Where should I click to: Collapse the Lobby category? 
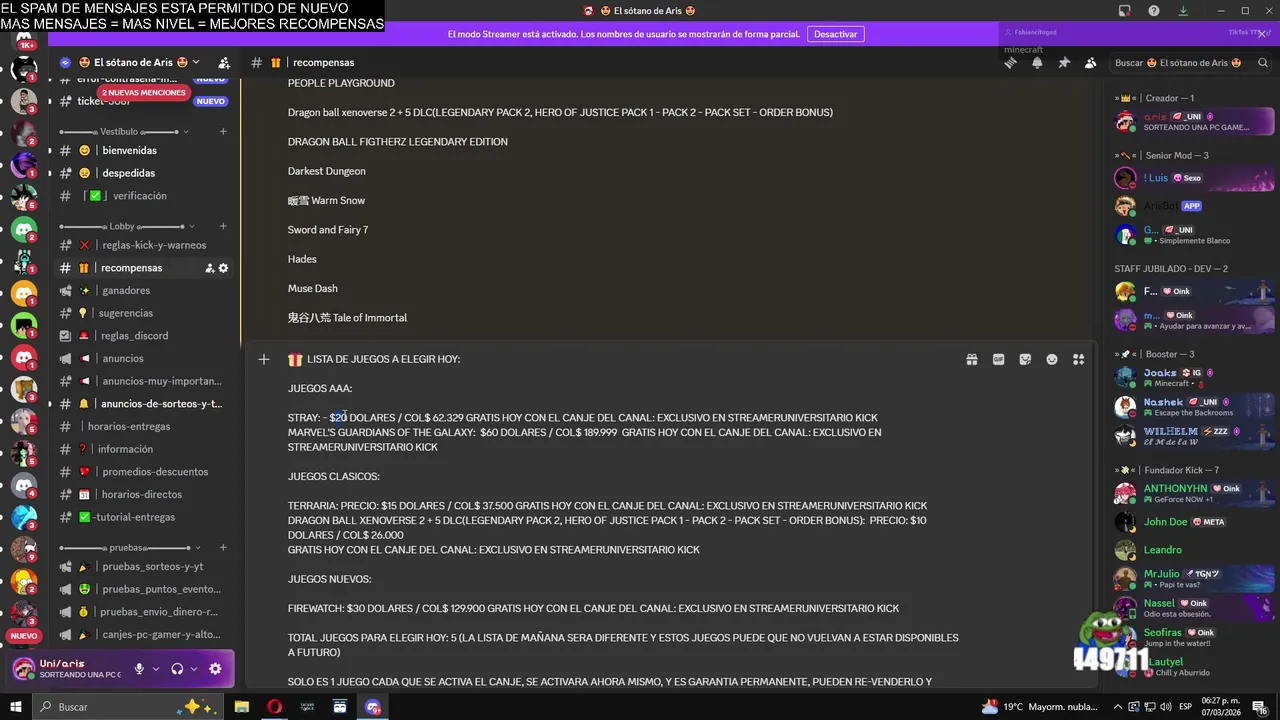pyautogui.click(x=127, y=226)
